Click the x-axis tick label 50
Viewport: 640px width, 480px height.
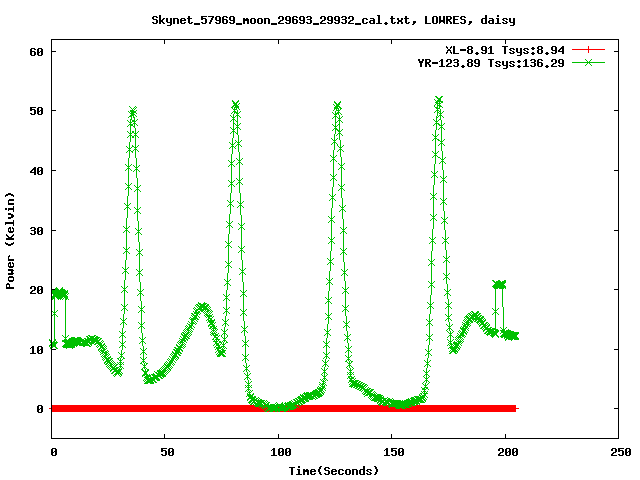click(x=167, y=452)
